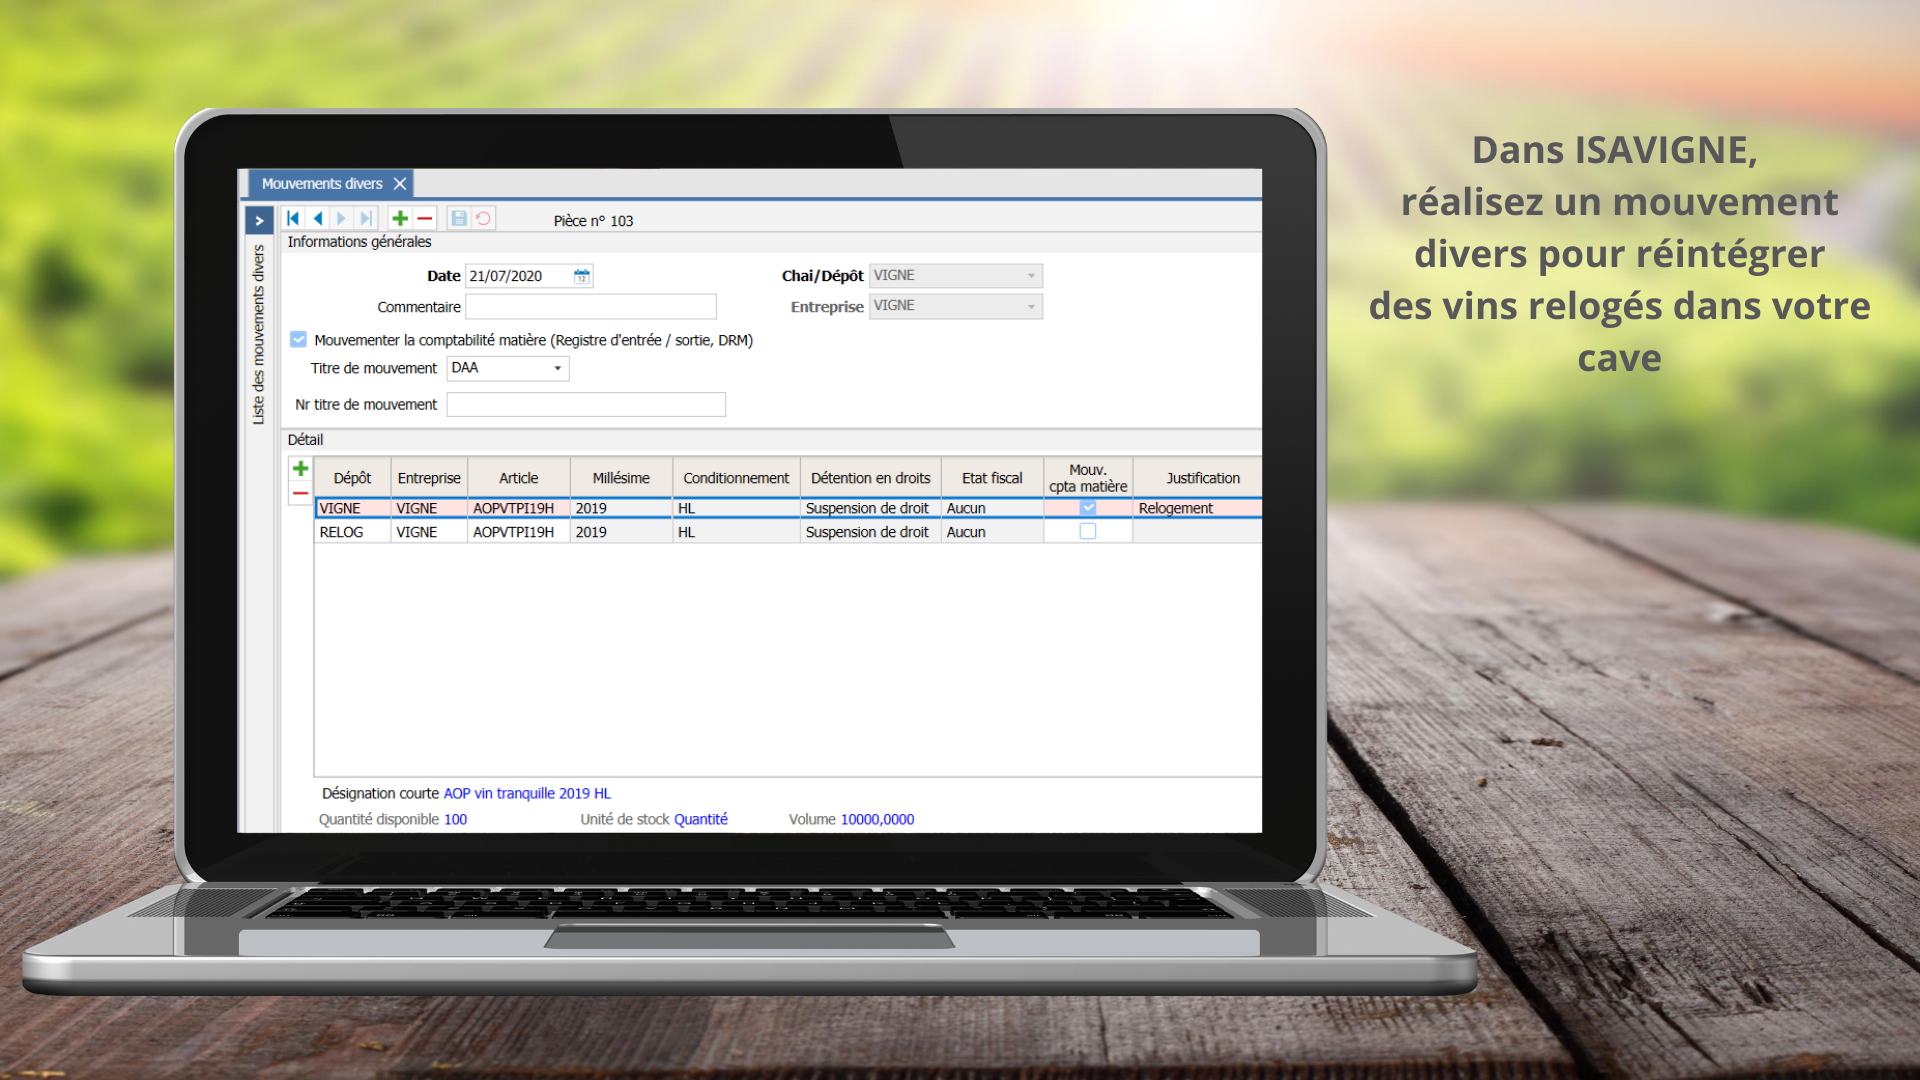Screen dimensions: 1920x1080
Task: Remove detail line with red minus
Action: click(300, 493)
